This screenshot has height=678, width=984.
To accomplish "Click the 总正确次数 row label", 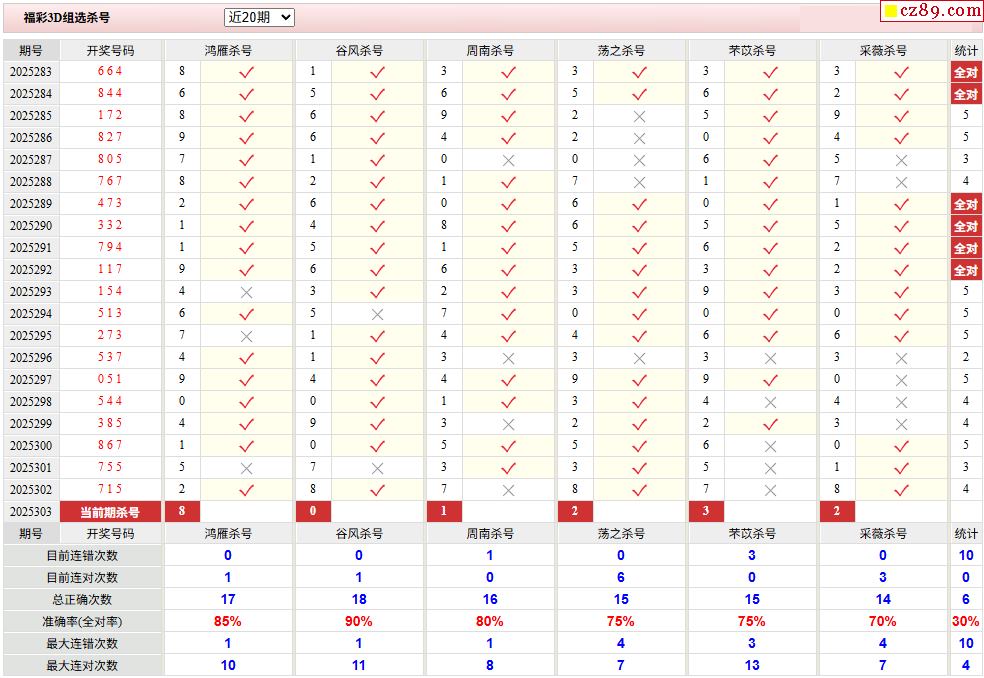I will (x=82, y=600).
